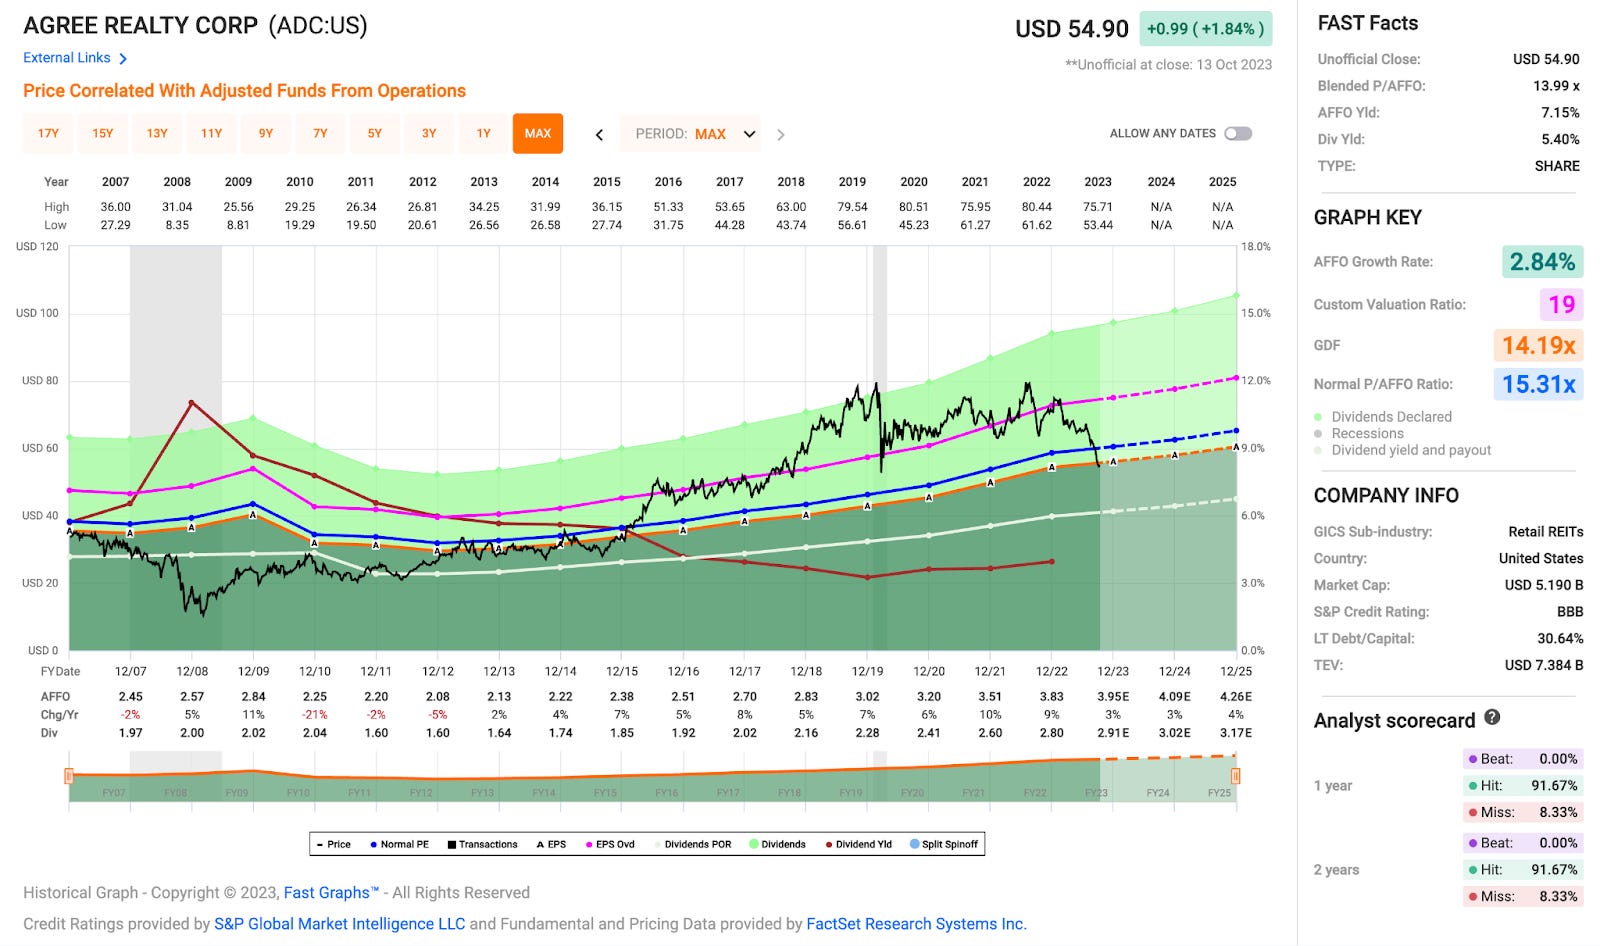This screenshot has width=1600, height=946.
Task: Select the 5Y time period tab
Action: click(374, 133)
